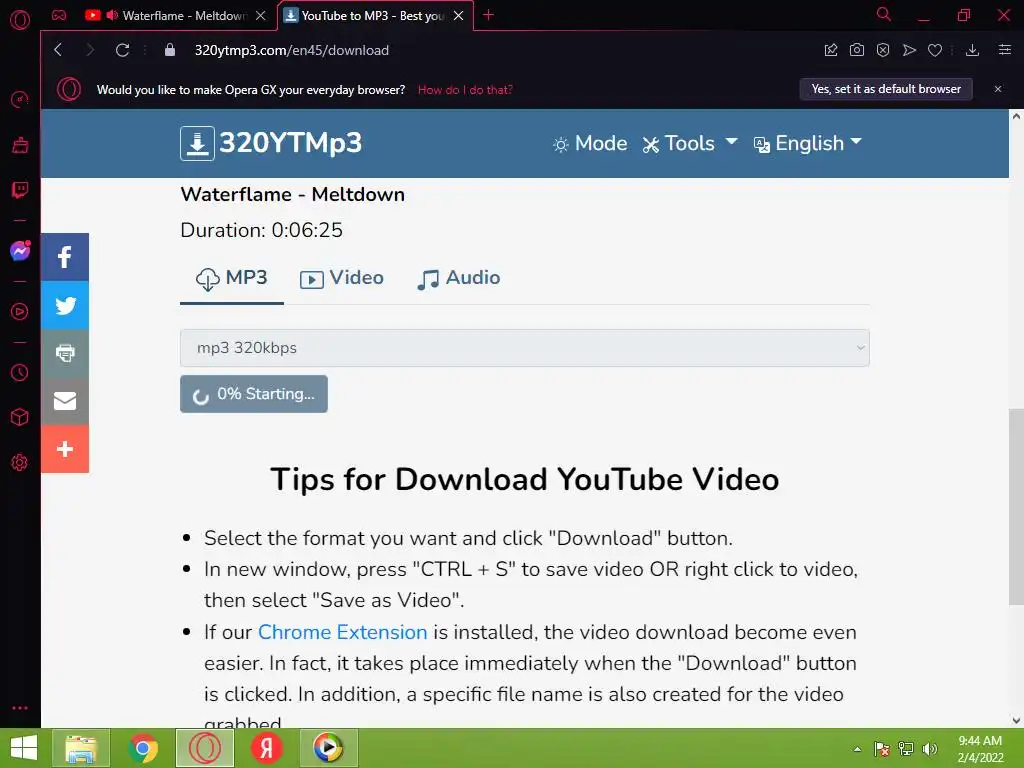Open the English language dropdown
Screen dimensions: 1024x768
[x=808, y=143]
